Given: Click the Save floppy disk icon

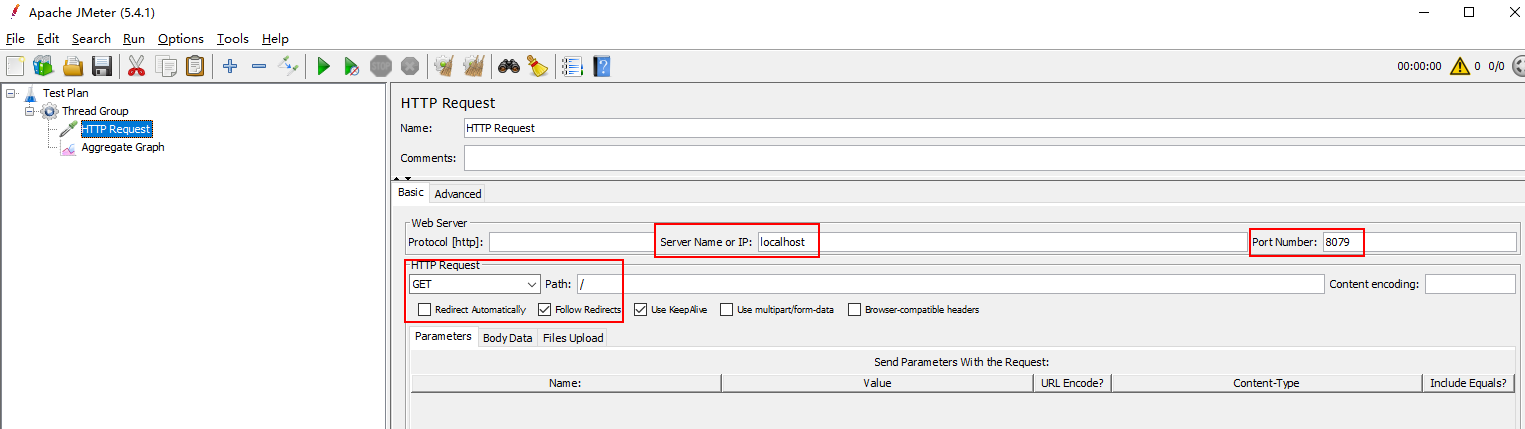Looking at the screenshot, I should click(101, 67).
